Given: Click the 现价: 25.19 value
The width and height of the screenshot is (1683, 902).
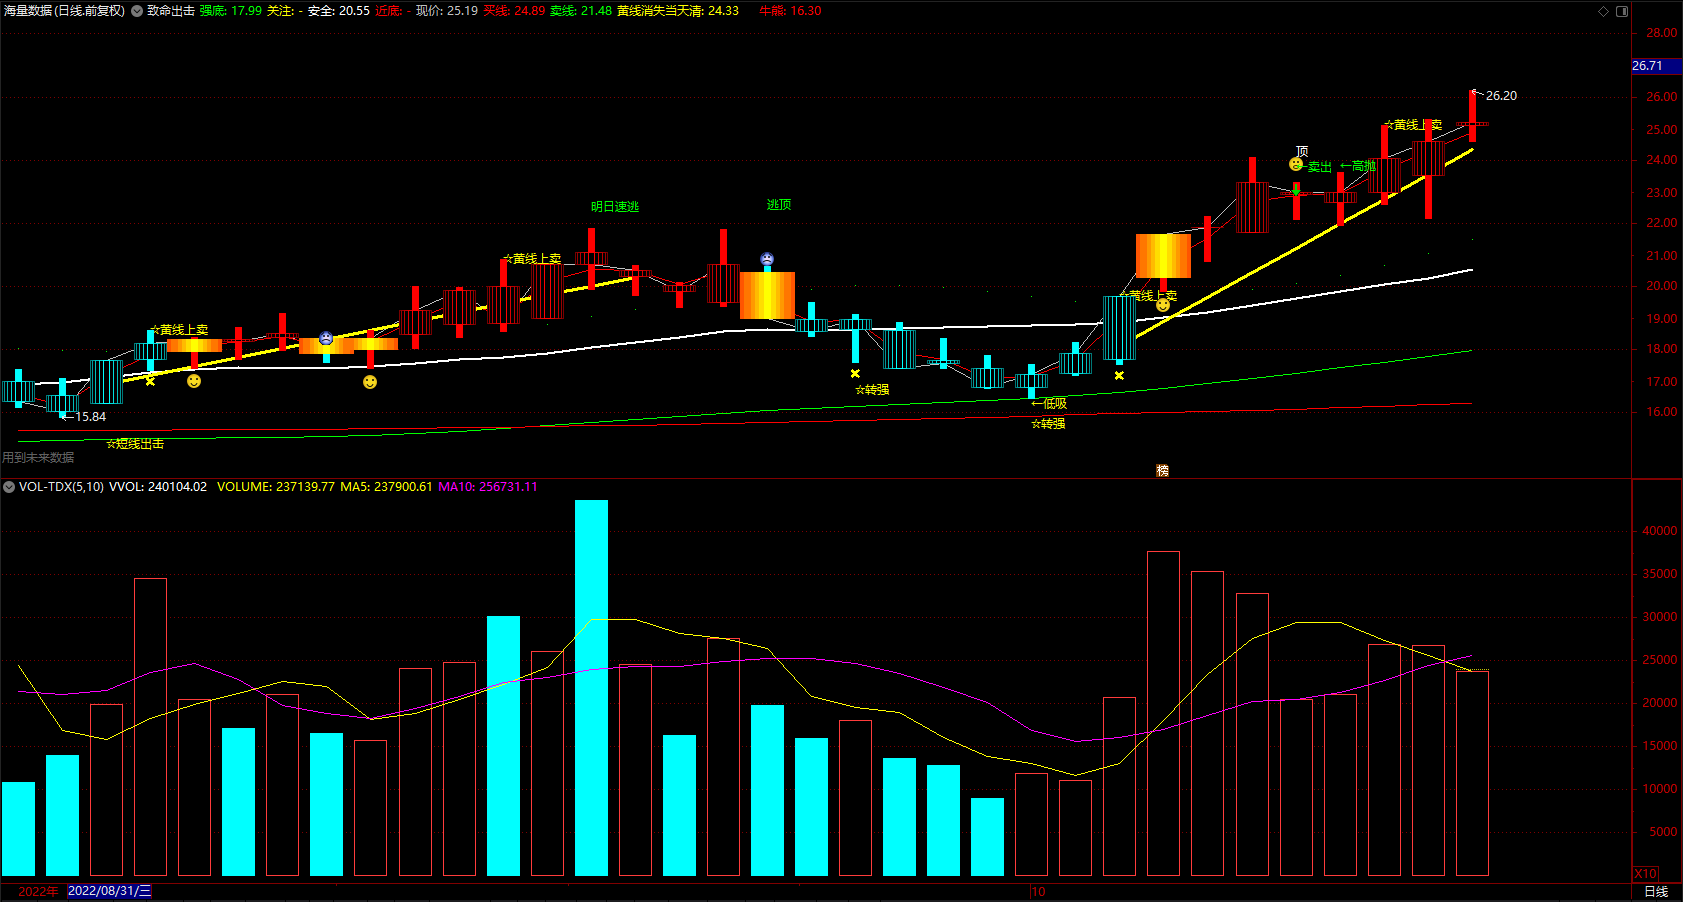Looking at the screenshot, I should pos(447,11).
